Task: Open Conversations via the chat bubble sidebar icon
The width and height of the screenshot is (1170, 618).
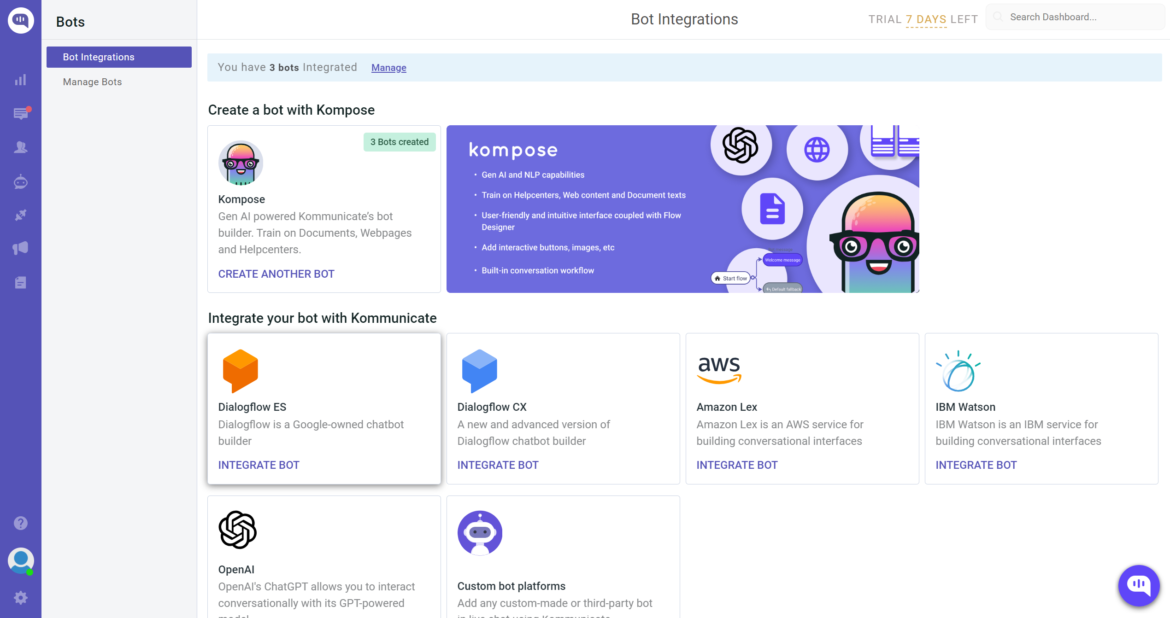Action: point(20,113)
